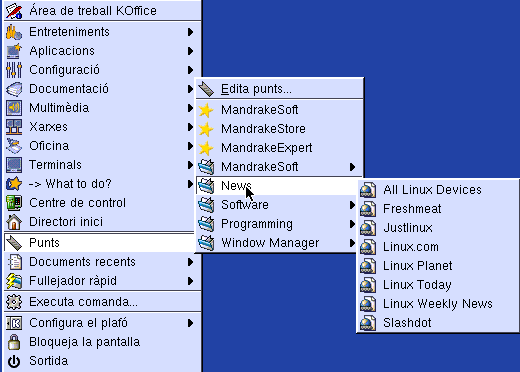Expand the Window Manager submenu arrow
Screen dimensions: 520x372
[x=352, y=243]
